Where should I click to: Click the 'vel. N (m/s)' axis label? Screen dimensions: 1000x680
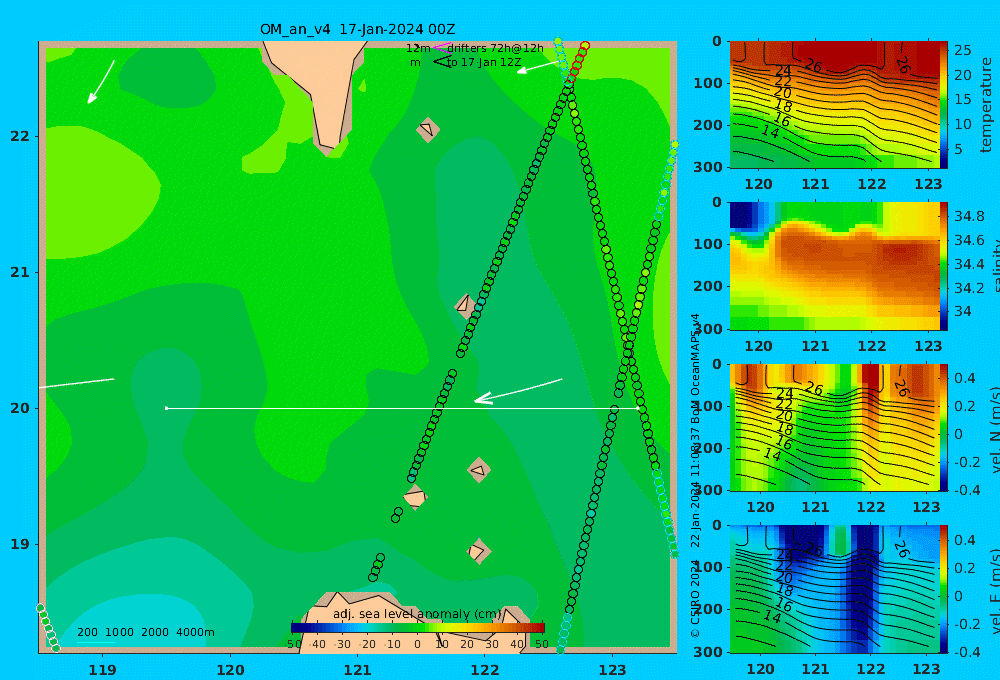tap(994, 429)
